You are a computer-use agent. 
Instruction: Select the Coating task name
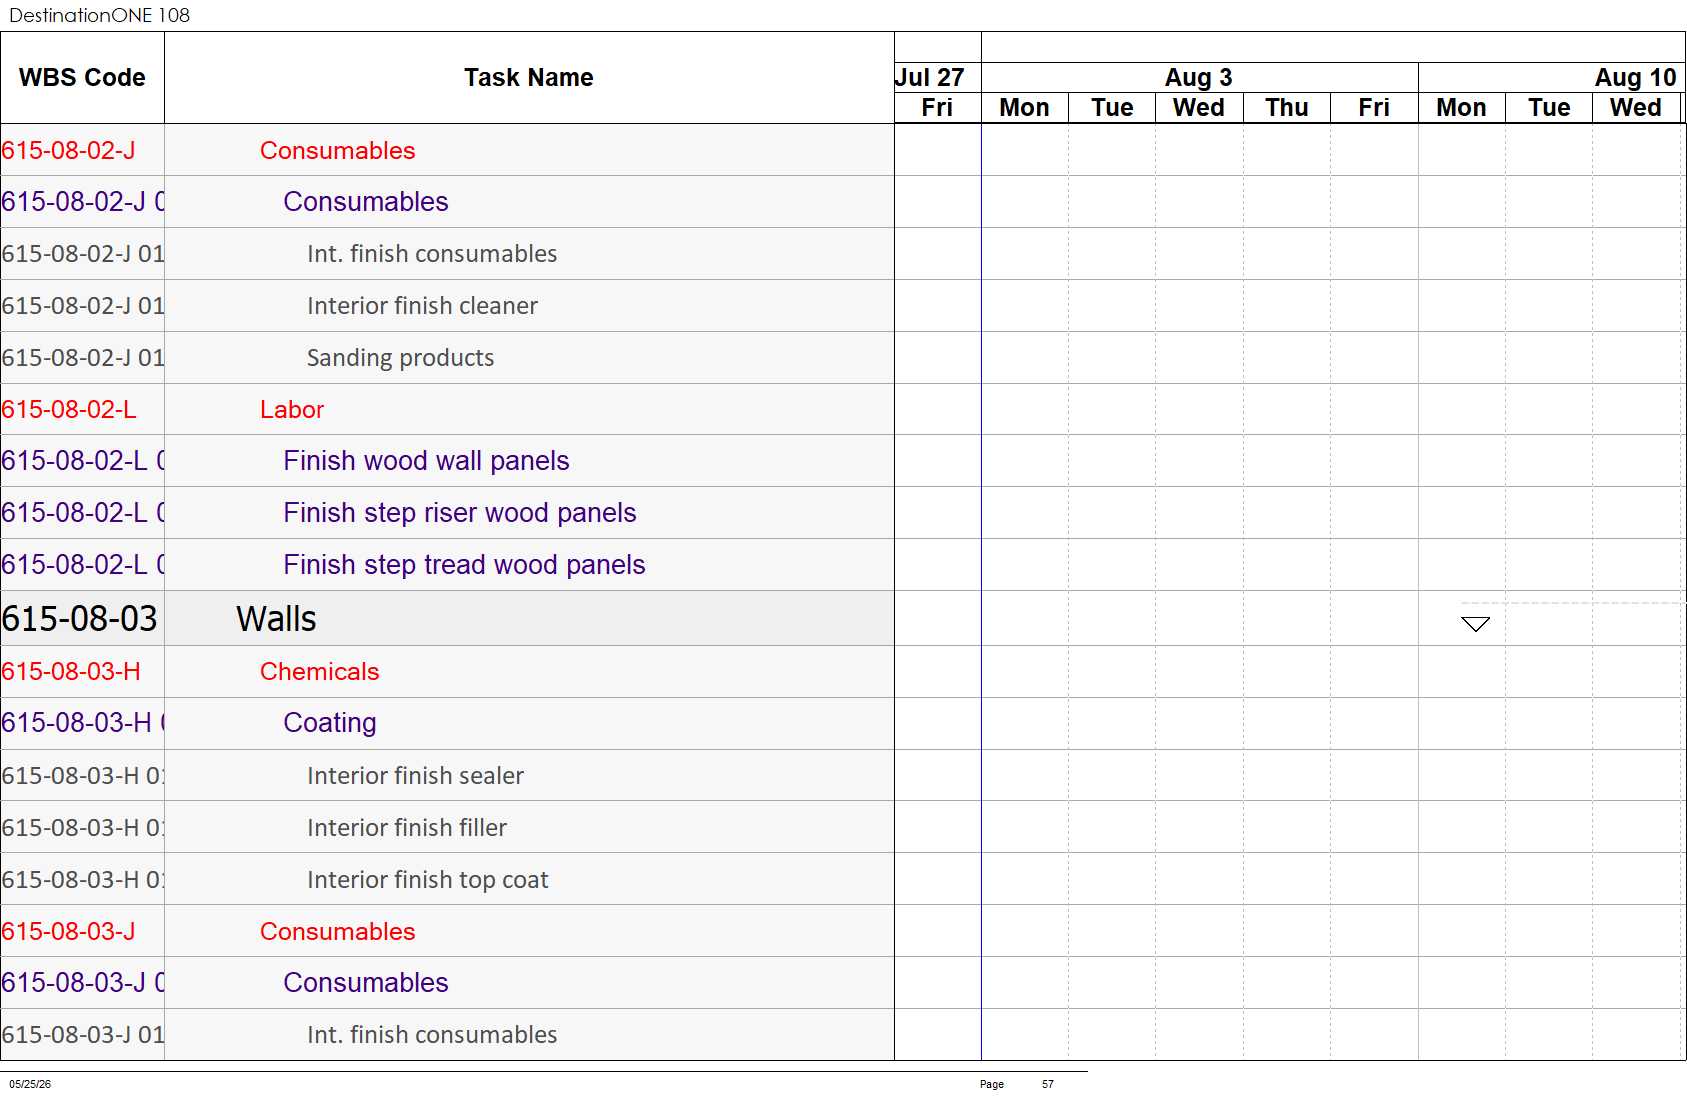click(330, 723)
